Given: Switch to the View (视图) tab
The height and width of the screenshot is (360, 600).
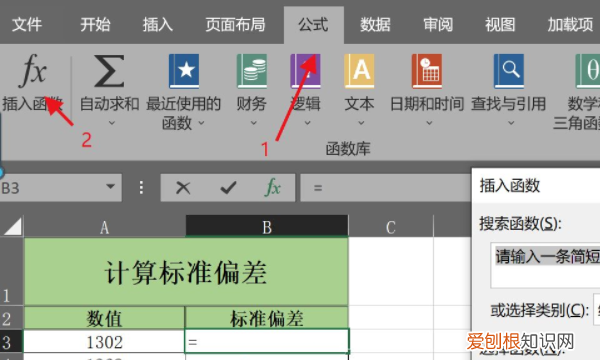Looking at the screenshot, I should point(500,25).
